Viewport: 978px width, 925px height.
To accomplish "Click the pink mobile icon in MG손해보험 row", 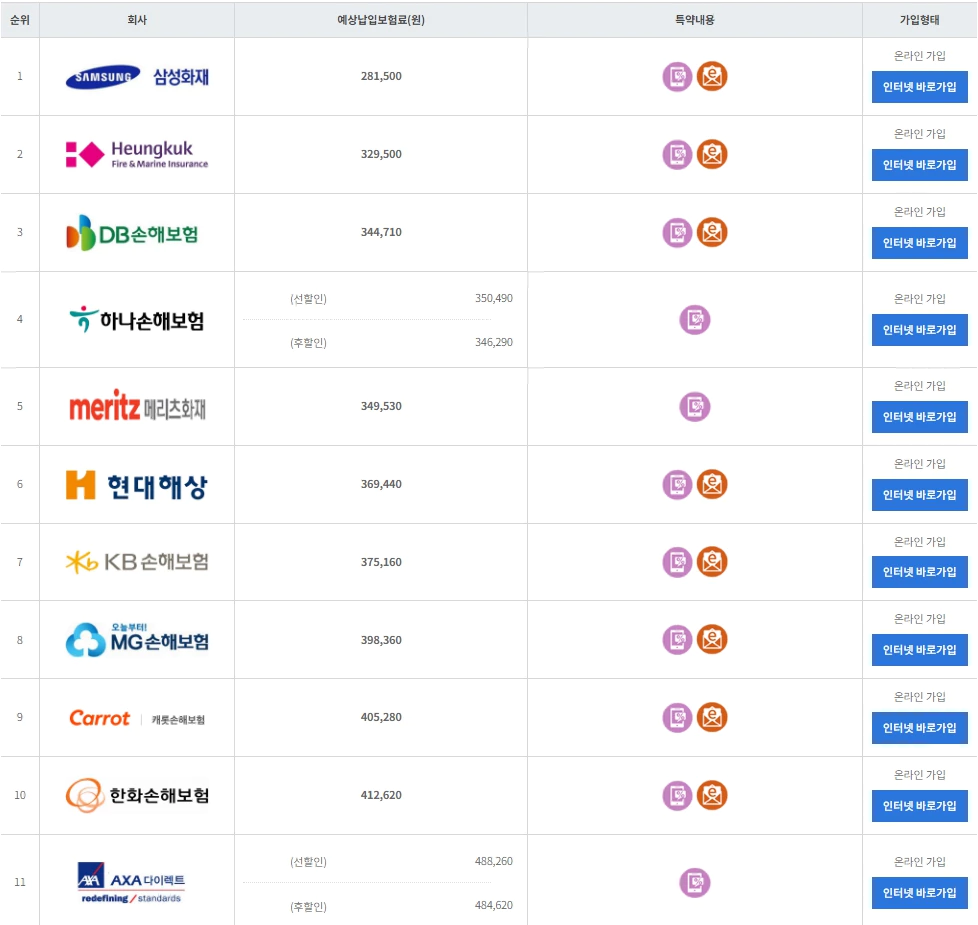I will [677, 640].
